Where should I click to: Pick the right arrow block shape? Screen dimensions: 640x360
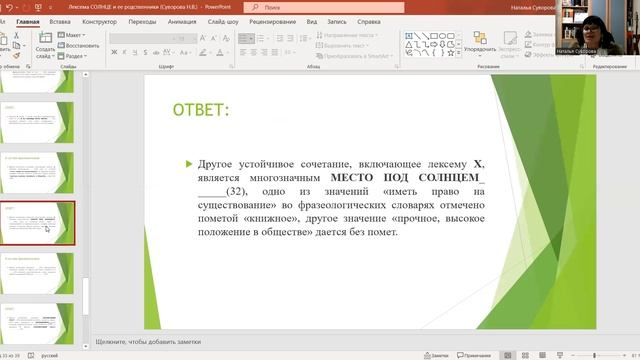434,44
